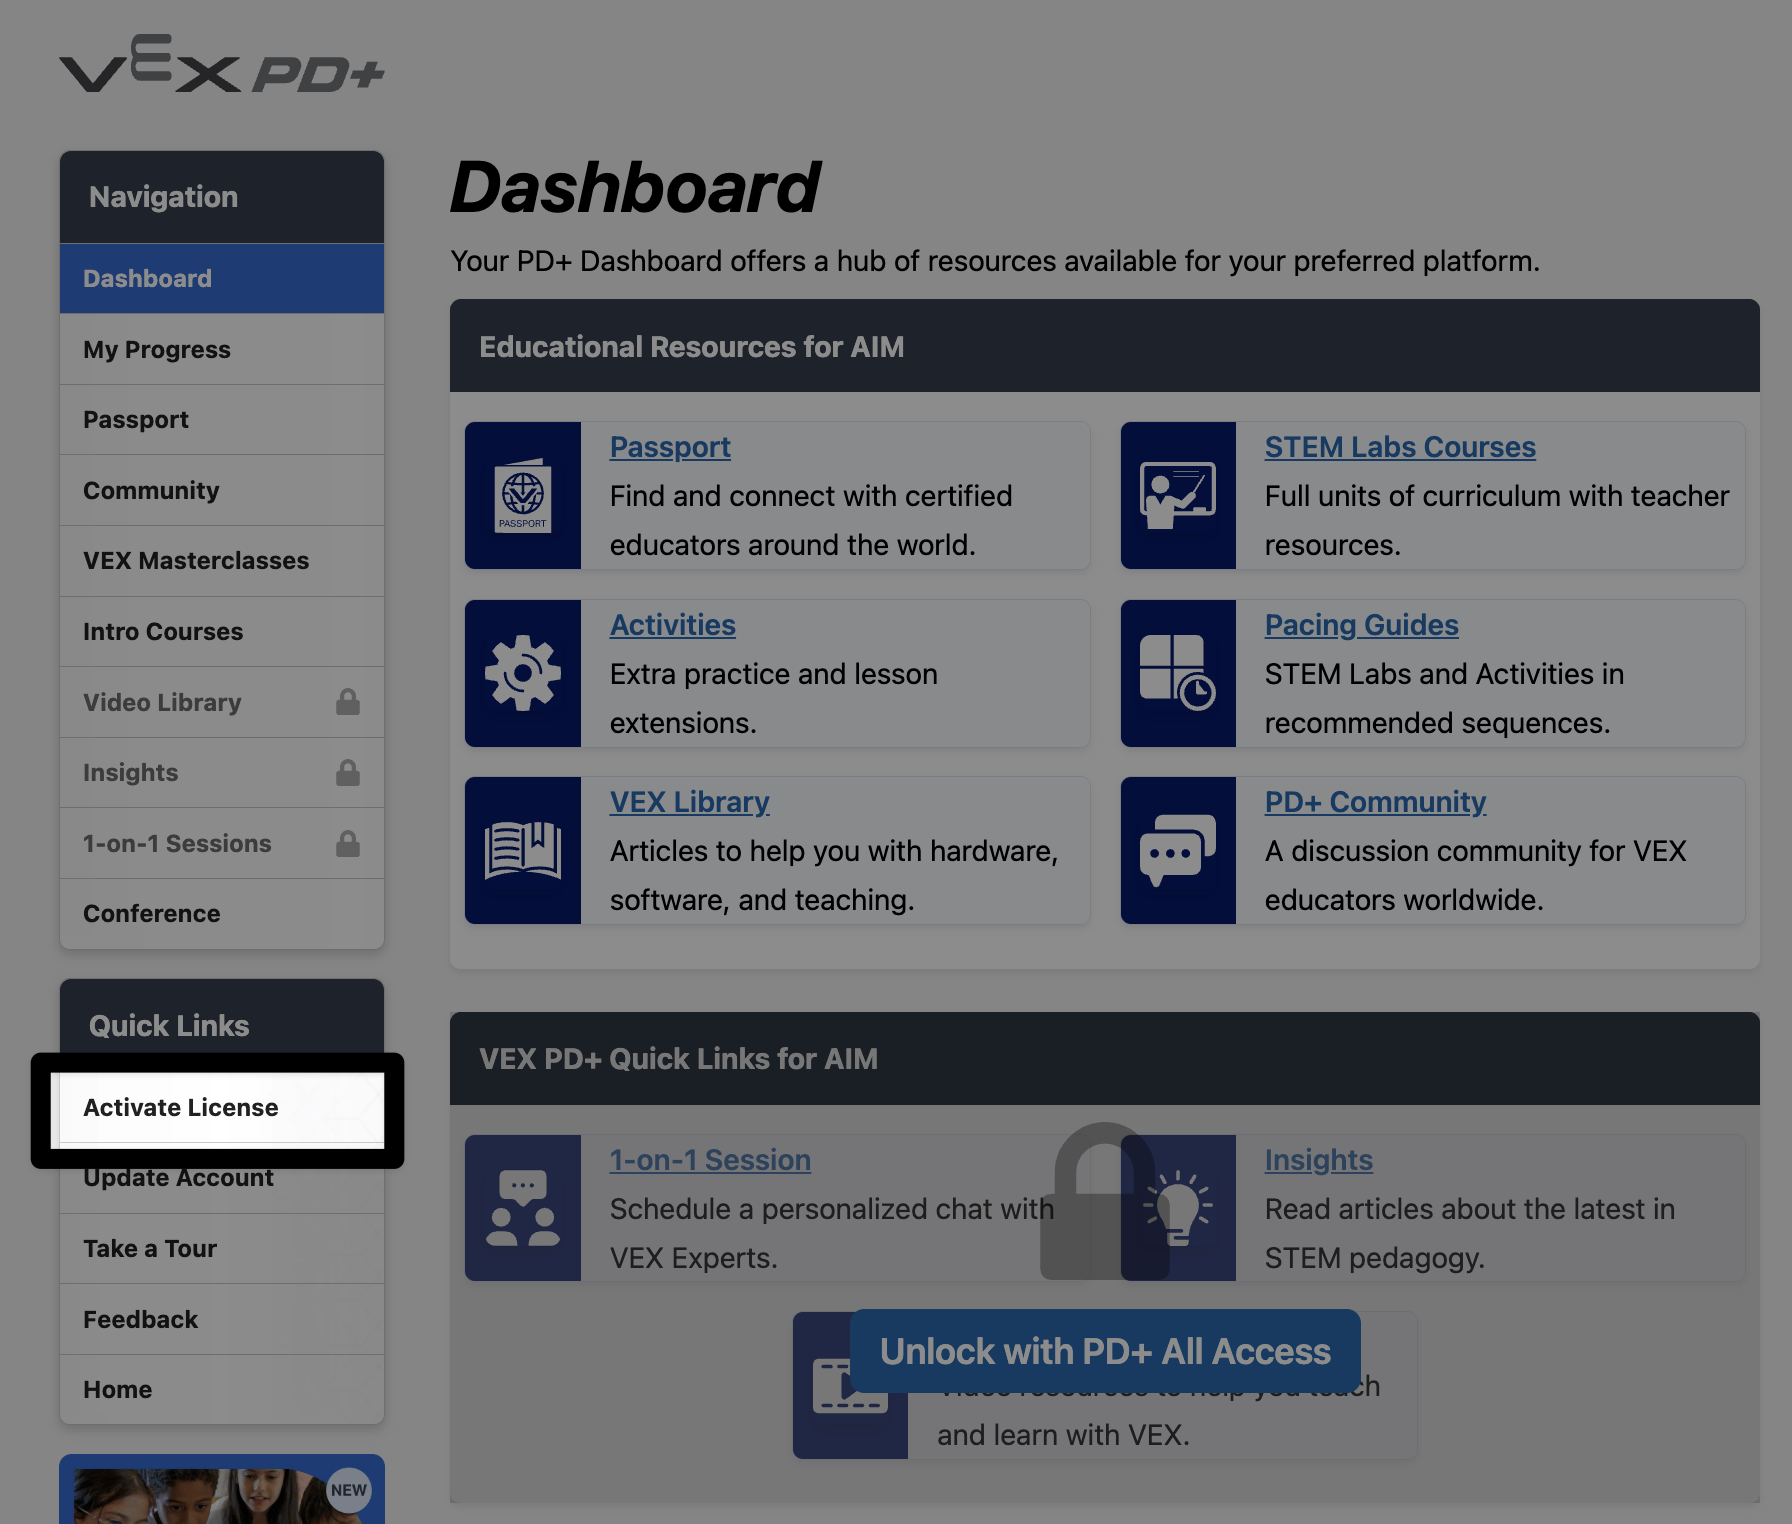The width and height of the screenshot is (1792, 1524).
Task: Click the 1-on-1 Session people icon
Action: (523, 1208)
